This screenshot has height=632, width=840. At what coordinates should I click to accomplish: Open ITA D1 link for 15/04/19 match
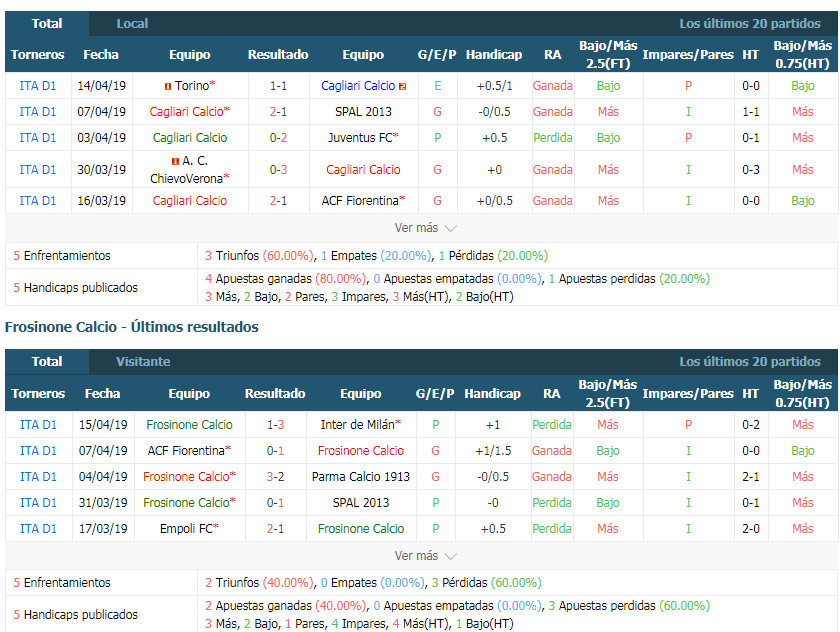[x=38, y=425]
